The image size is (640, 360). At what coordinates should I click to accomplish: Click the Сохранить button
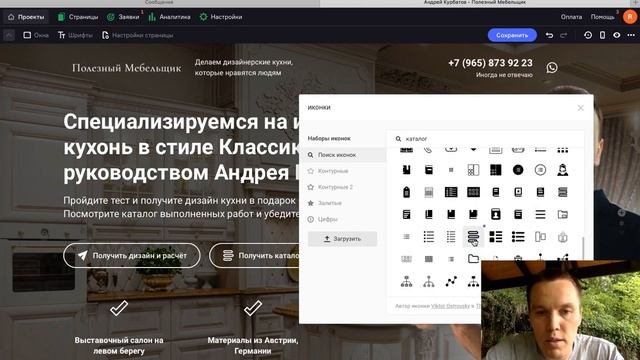512,36
